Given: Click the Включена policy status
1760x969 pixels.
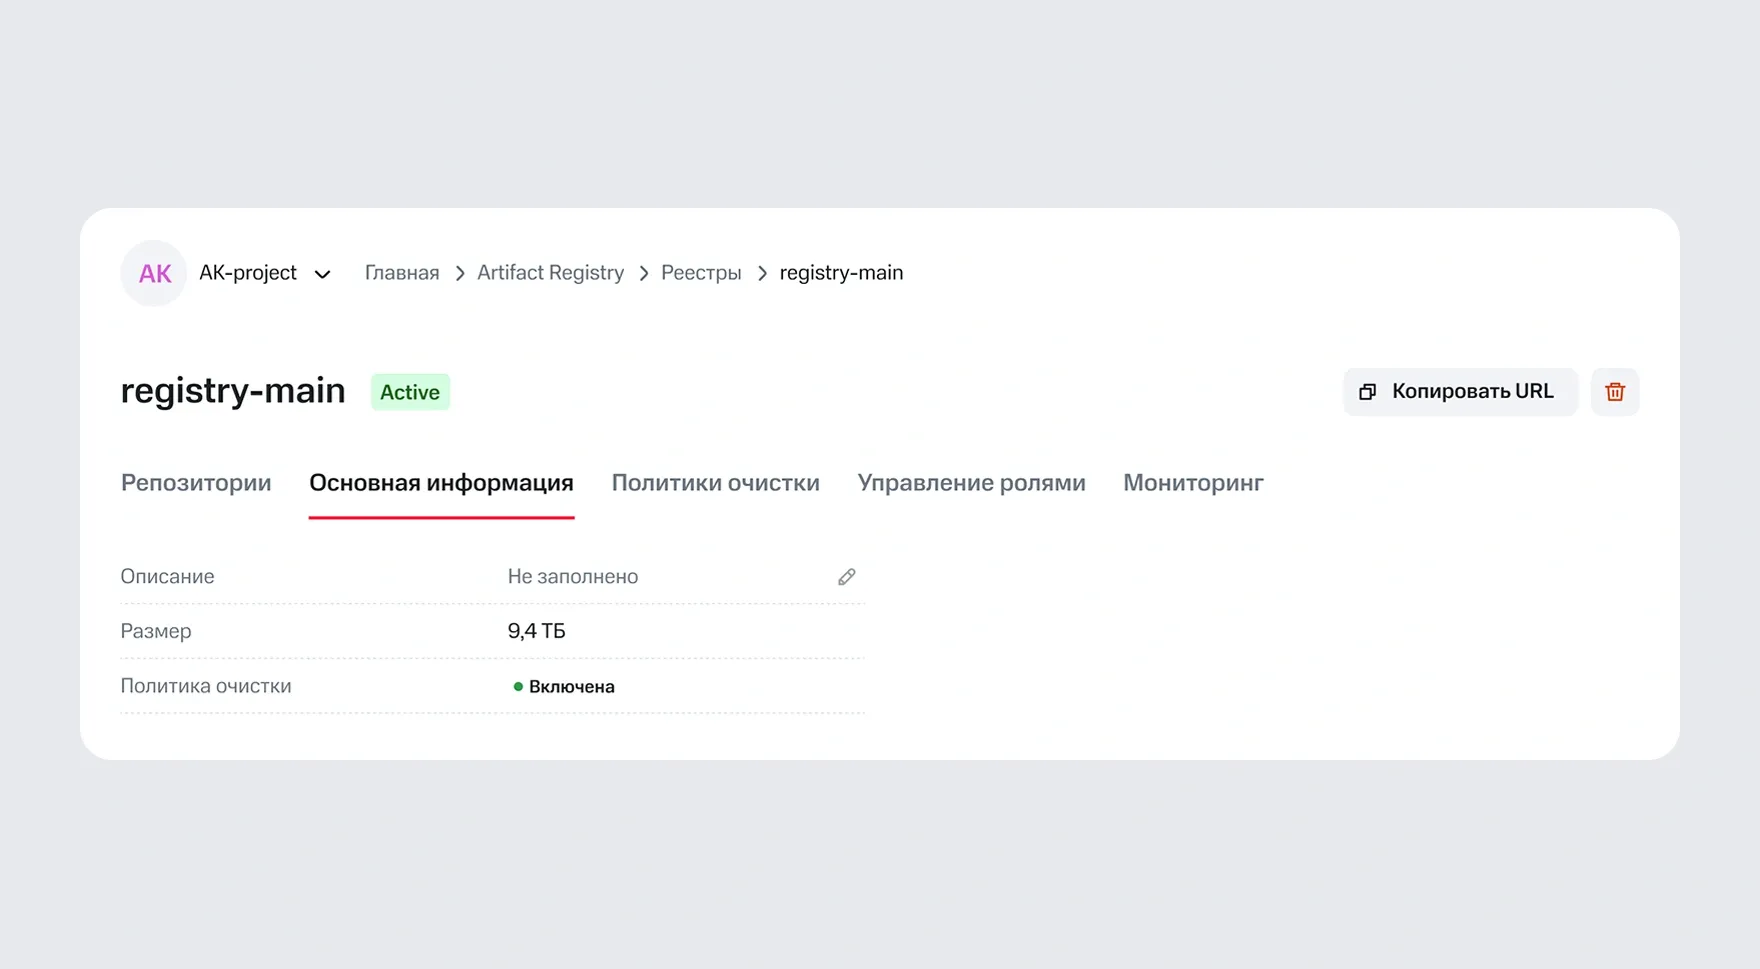Looking at the screenshot, I should point(564,687).
